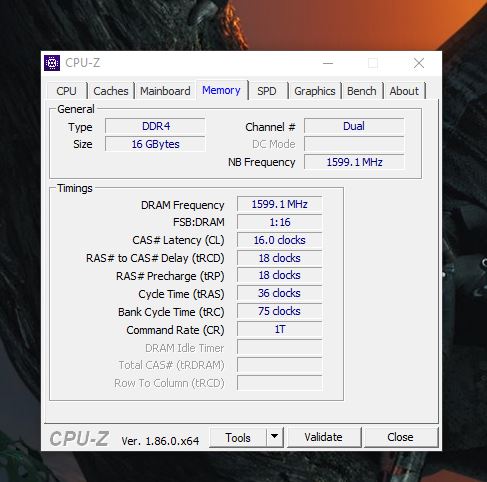Image resolution: width=487 pixels, height=482 pixels.
Task: Click the empty DRAM Idle Timer field
Action: [x=280, y=347]
